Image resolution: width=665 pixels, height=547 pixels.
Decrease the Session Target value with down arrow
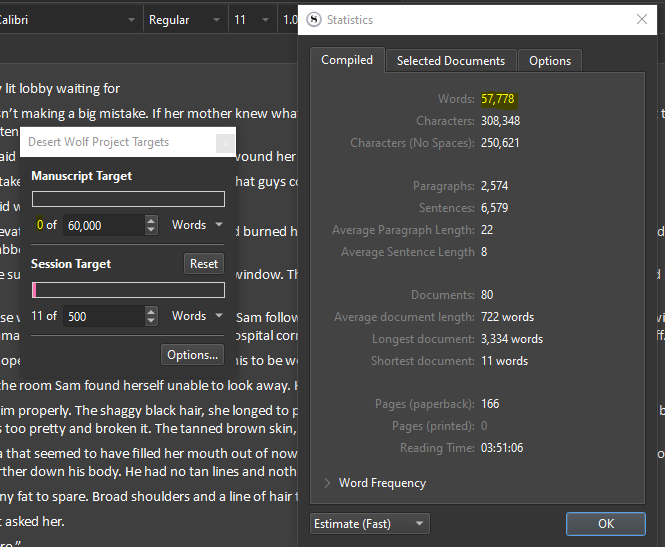click(x=151, y=321)
